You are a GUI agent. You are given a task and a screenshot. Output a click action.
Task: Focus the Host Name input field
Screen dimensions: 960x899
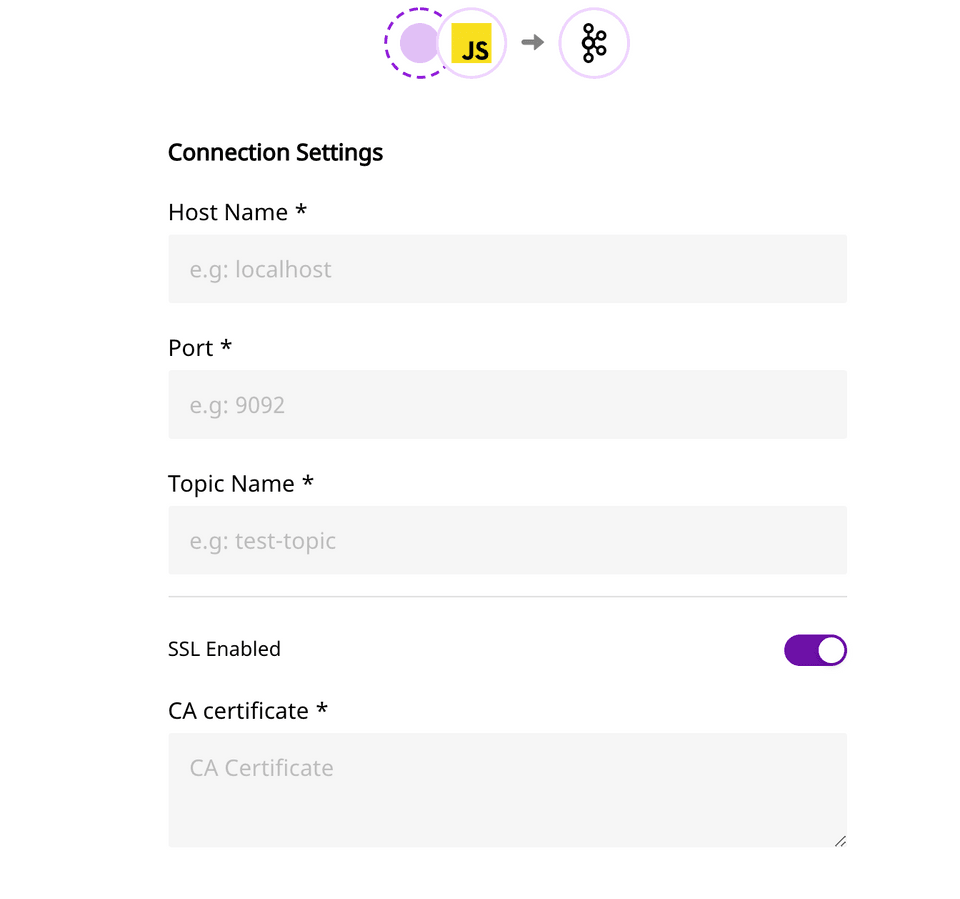click(x=507, y=269)
